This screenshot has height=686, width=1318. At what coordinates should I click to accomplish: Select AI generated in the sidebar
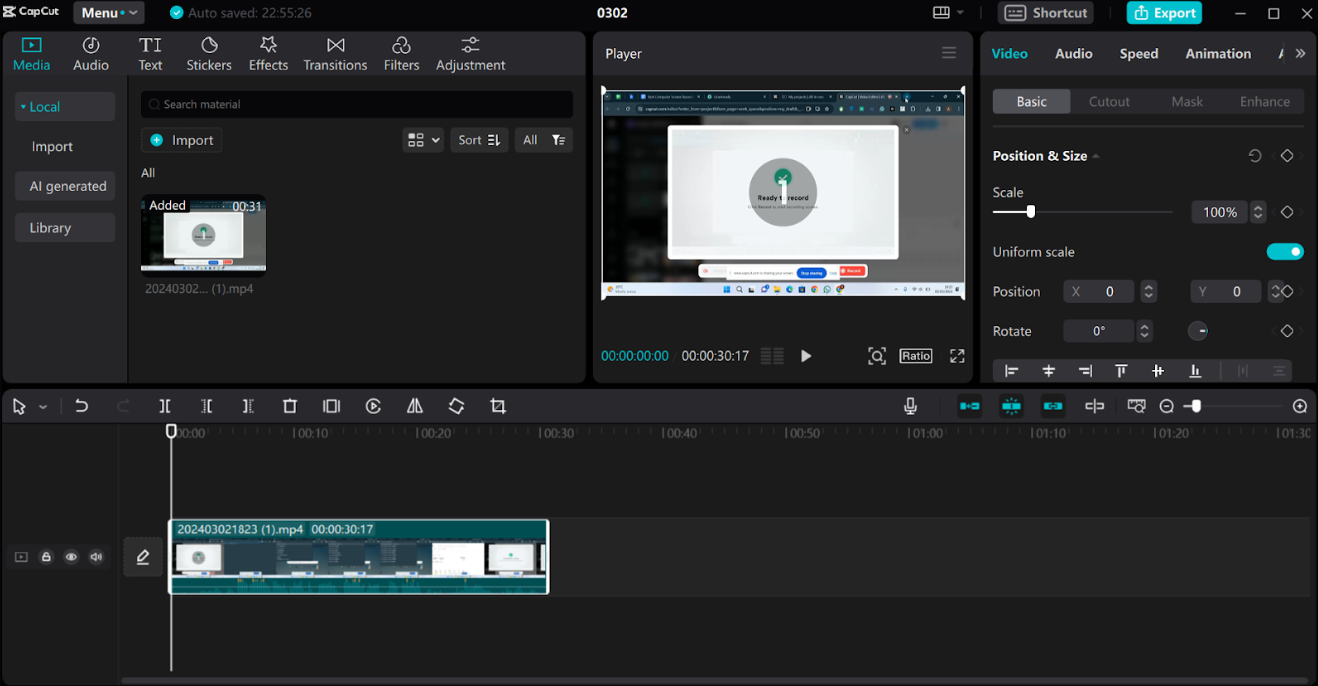(65, 186)
